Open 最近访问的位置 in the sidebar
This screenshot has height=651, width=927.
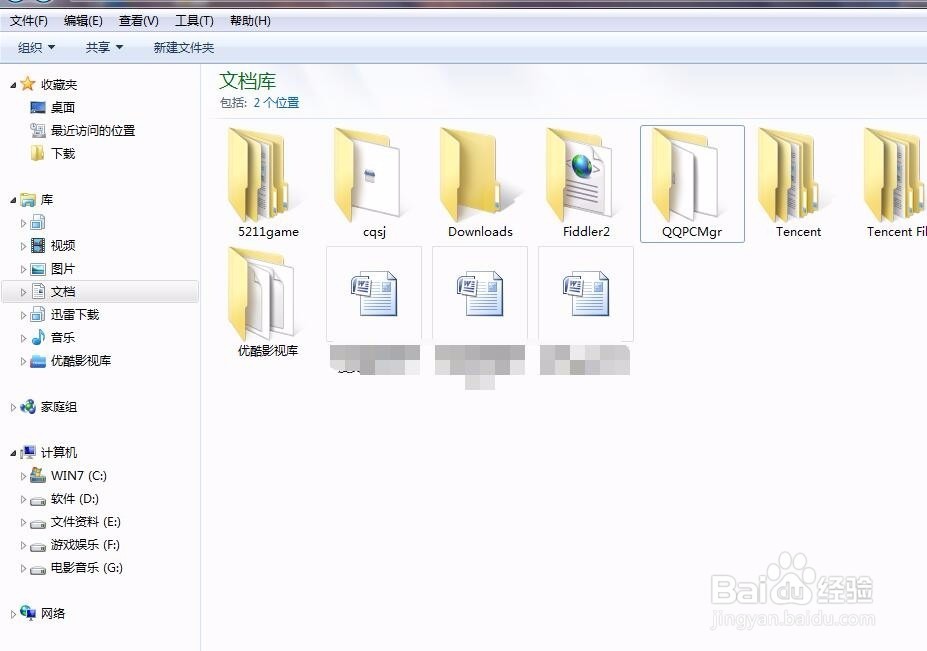(93, 131)
